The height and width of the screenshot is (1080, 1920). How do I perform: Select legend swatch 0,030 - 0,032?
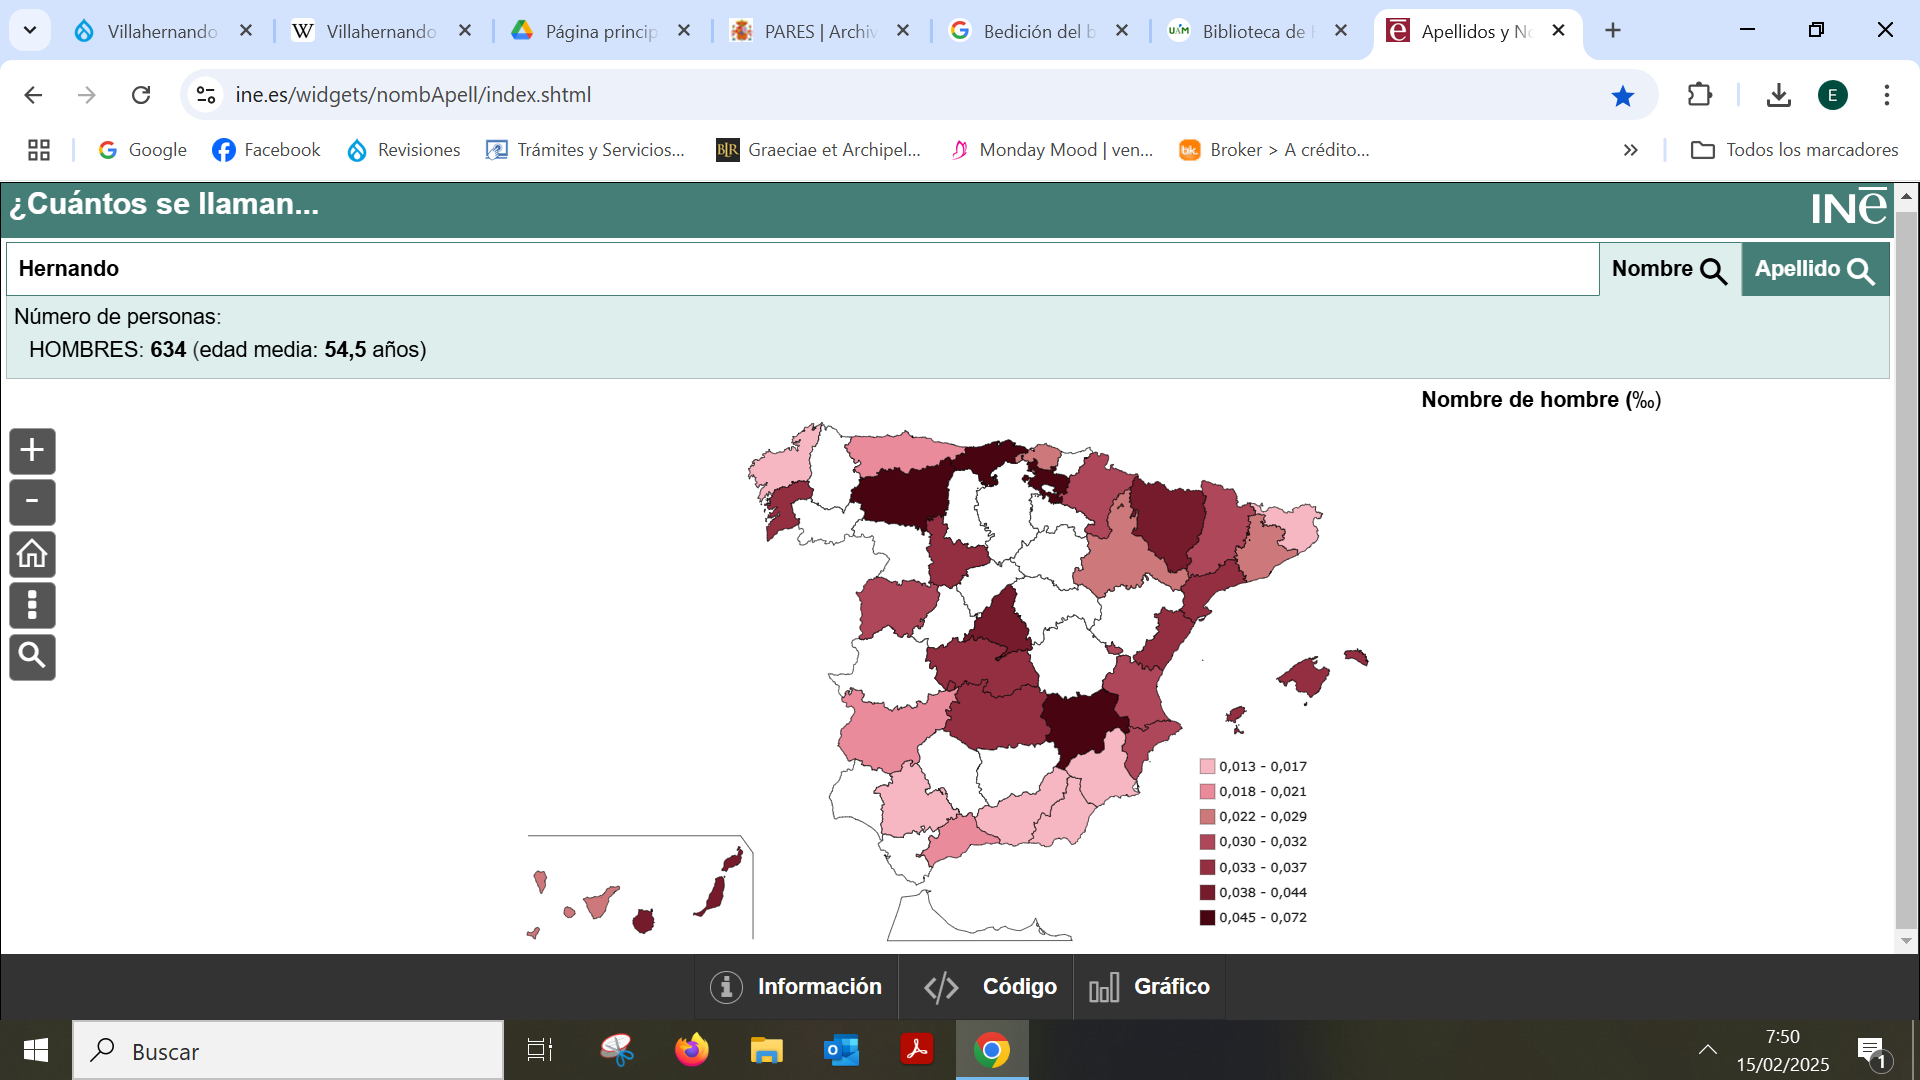click(x=1207, y=842)
